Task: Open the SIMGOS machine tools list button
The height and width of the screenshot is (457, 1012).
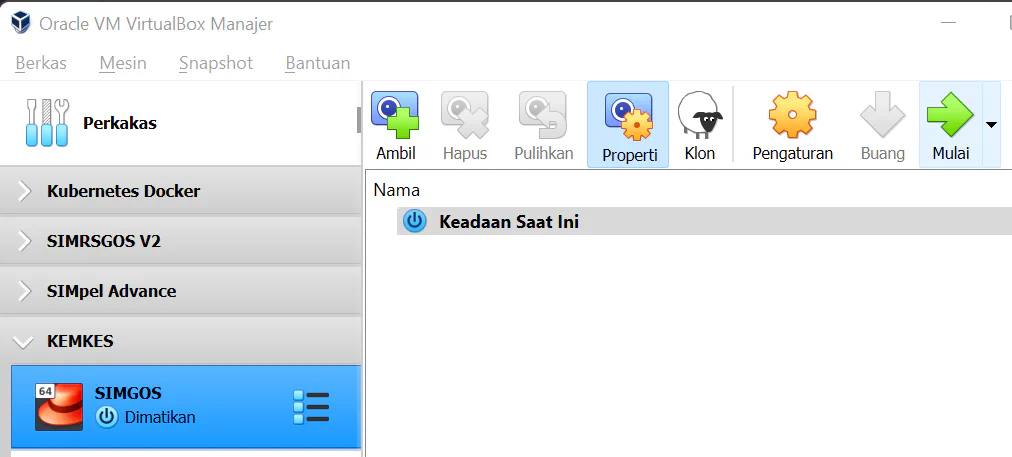Action: point(311,407)
